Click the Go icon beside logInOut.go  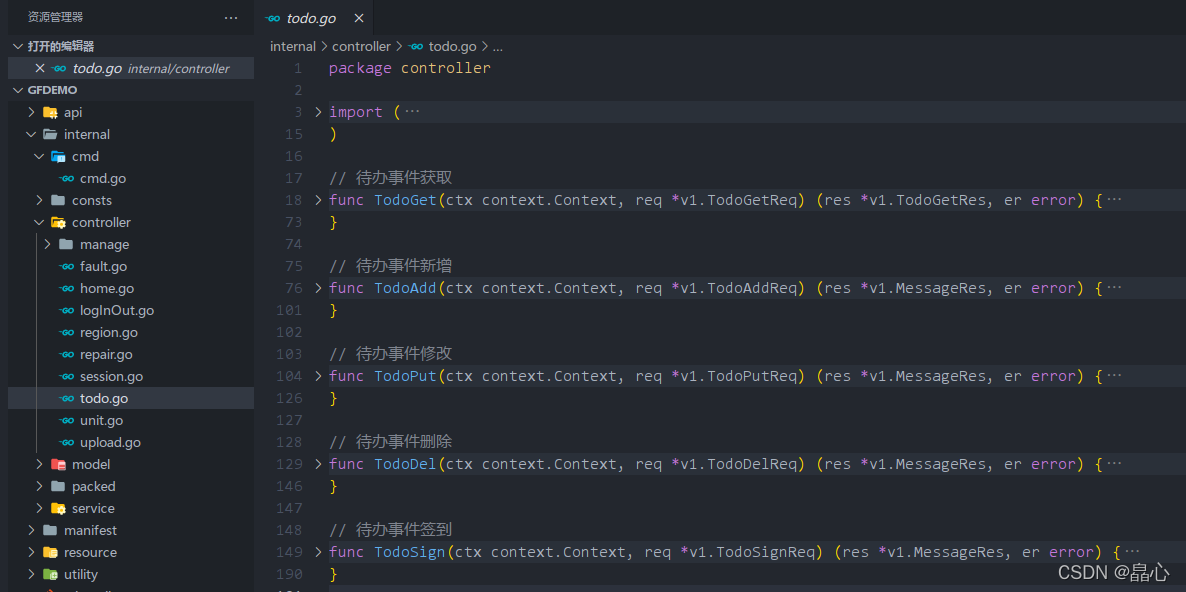pyautogui.click(x=67, y=310)
